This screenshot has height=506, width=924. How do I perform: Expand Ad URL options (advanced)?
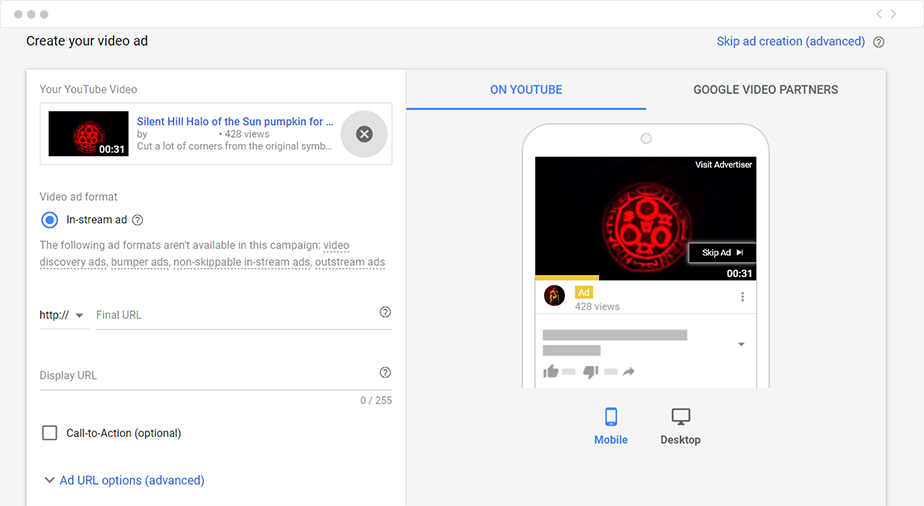coord(124,480)
